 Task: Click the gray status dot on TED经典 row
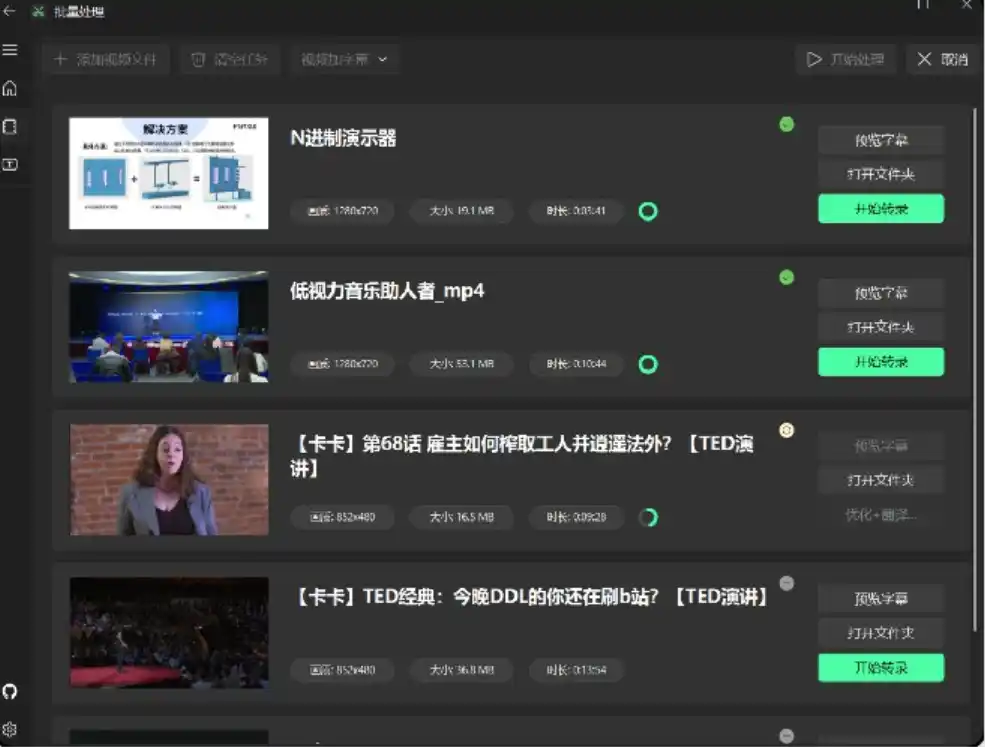pos(786,583)
